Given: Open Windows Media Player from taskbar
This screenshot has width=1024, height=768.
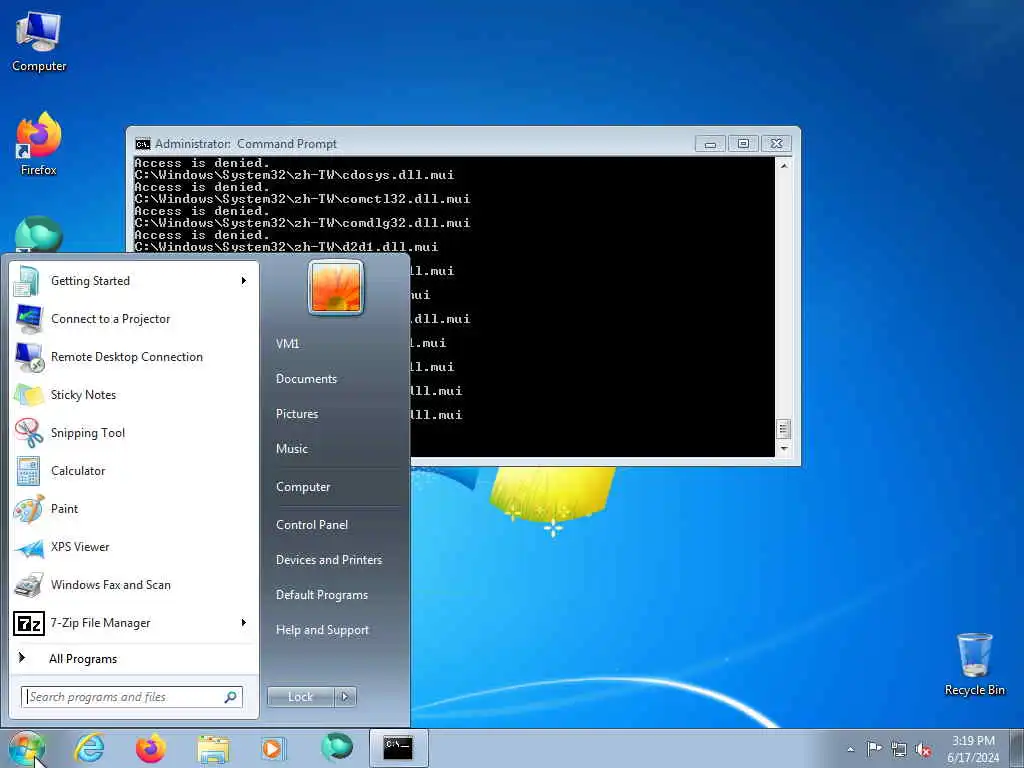Looking at the screenshot, I should click(272, 748).
